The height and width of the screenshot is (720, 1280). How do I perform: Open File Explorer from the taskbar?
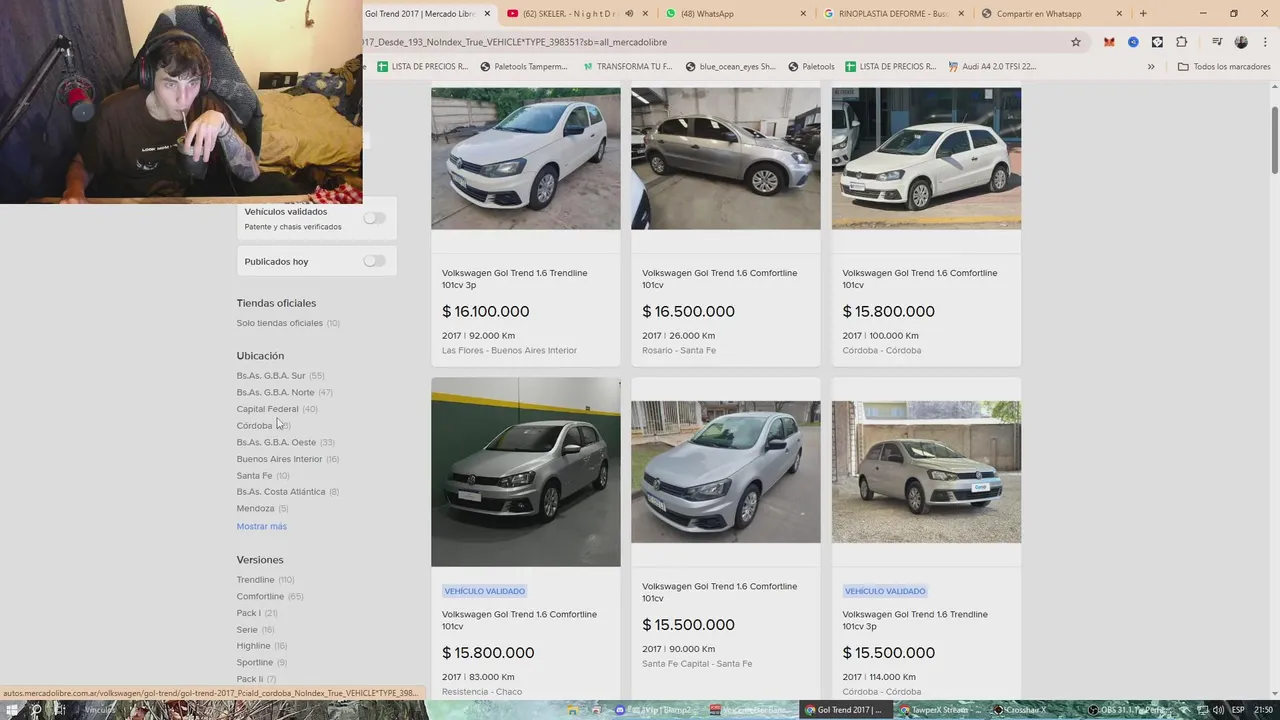(x=572, y=710)
